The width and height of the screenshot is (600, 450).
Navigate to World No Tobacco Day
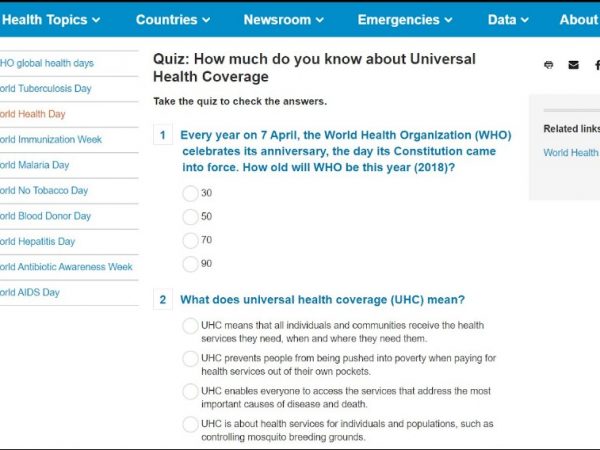click(x=45, y=190)
